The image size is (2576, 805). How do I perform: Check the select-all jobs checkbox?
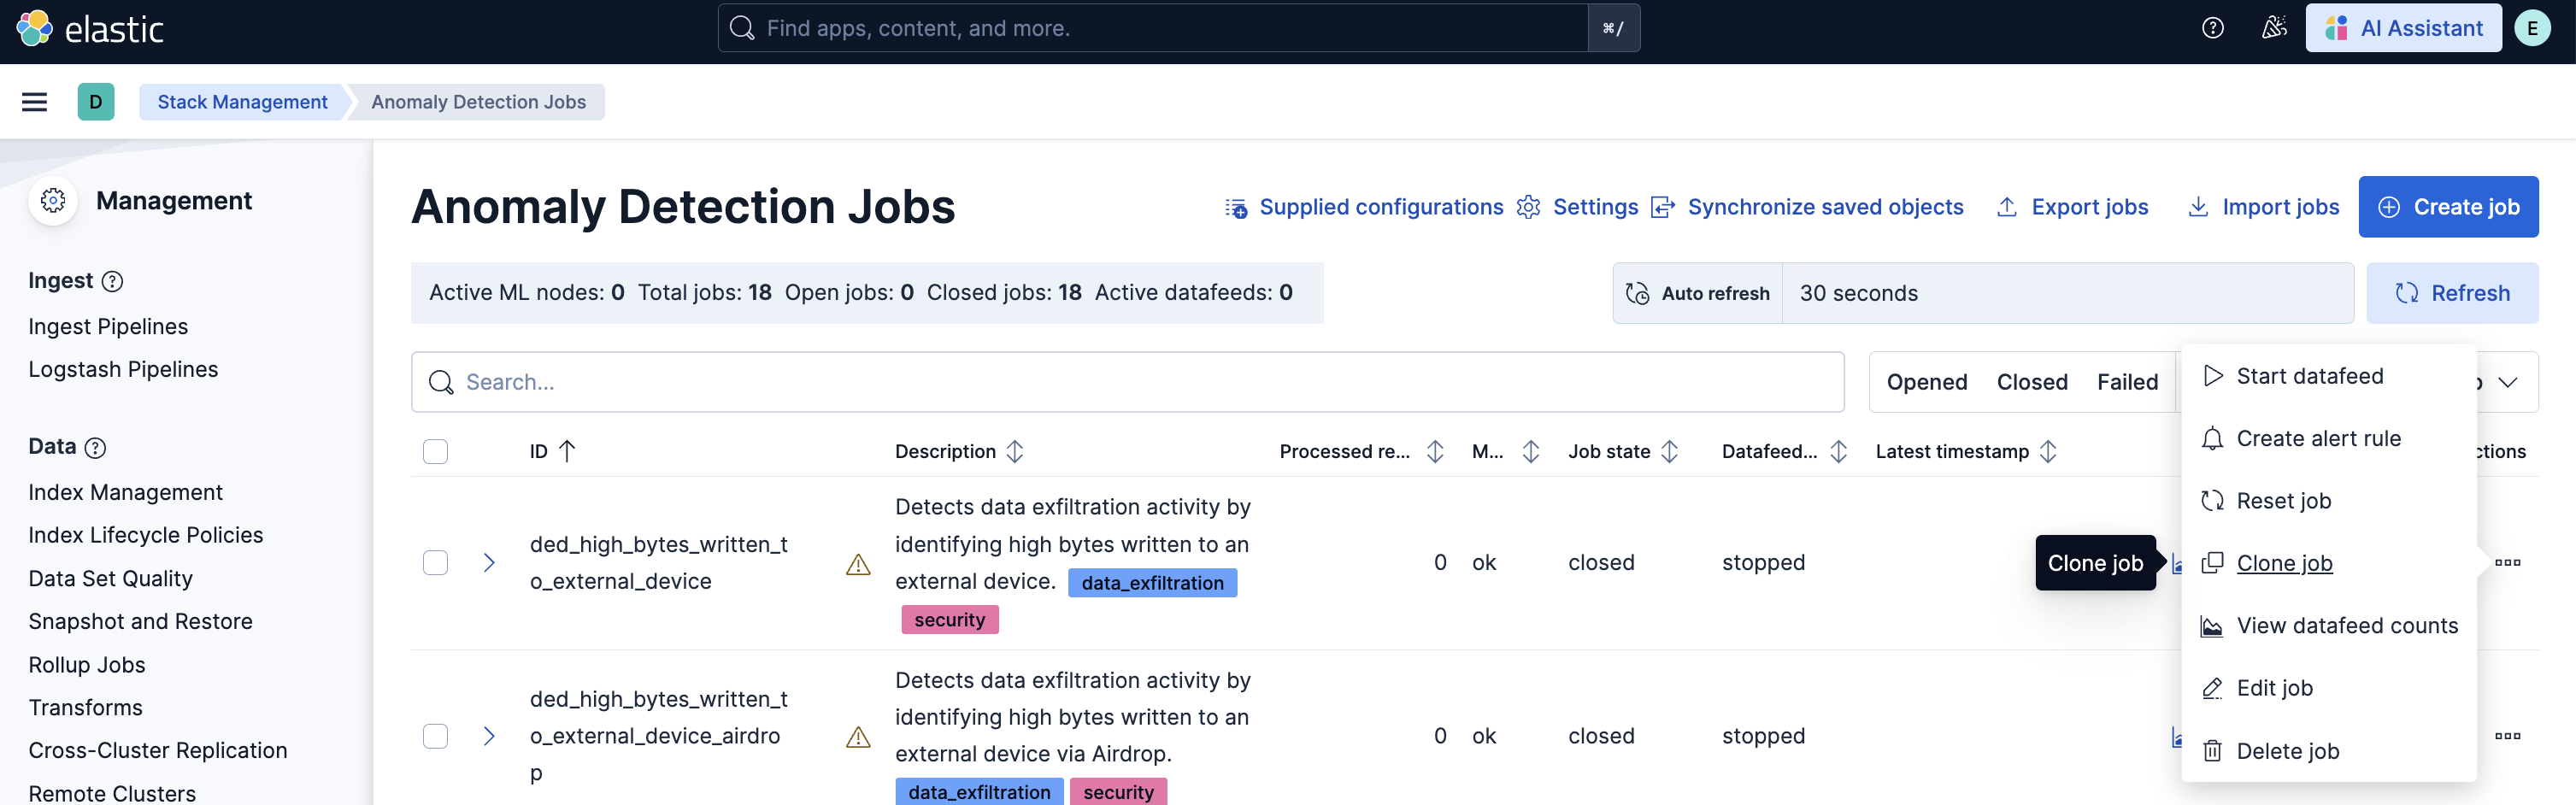pyautogui.click(x=435, y=451)
